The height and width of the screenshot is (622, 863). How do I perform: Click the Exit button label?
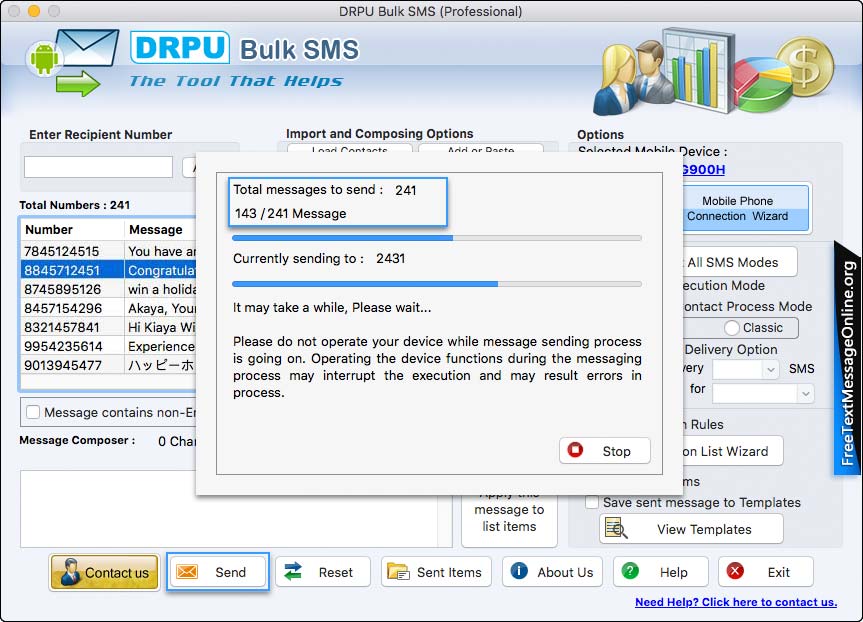pyautogui.click(x=779, y=572)
